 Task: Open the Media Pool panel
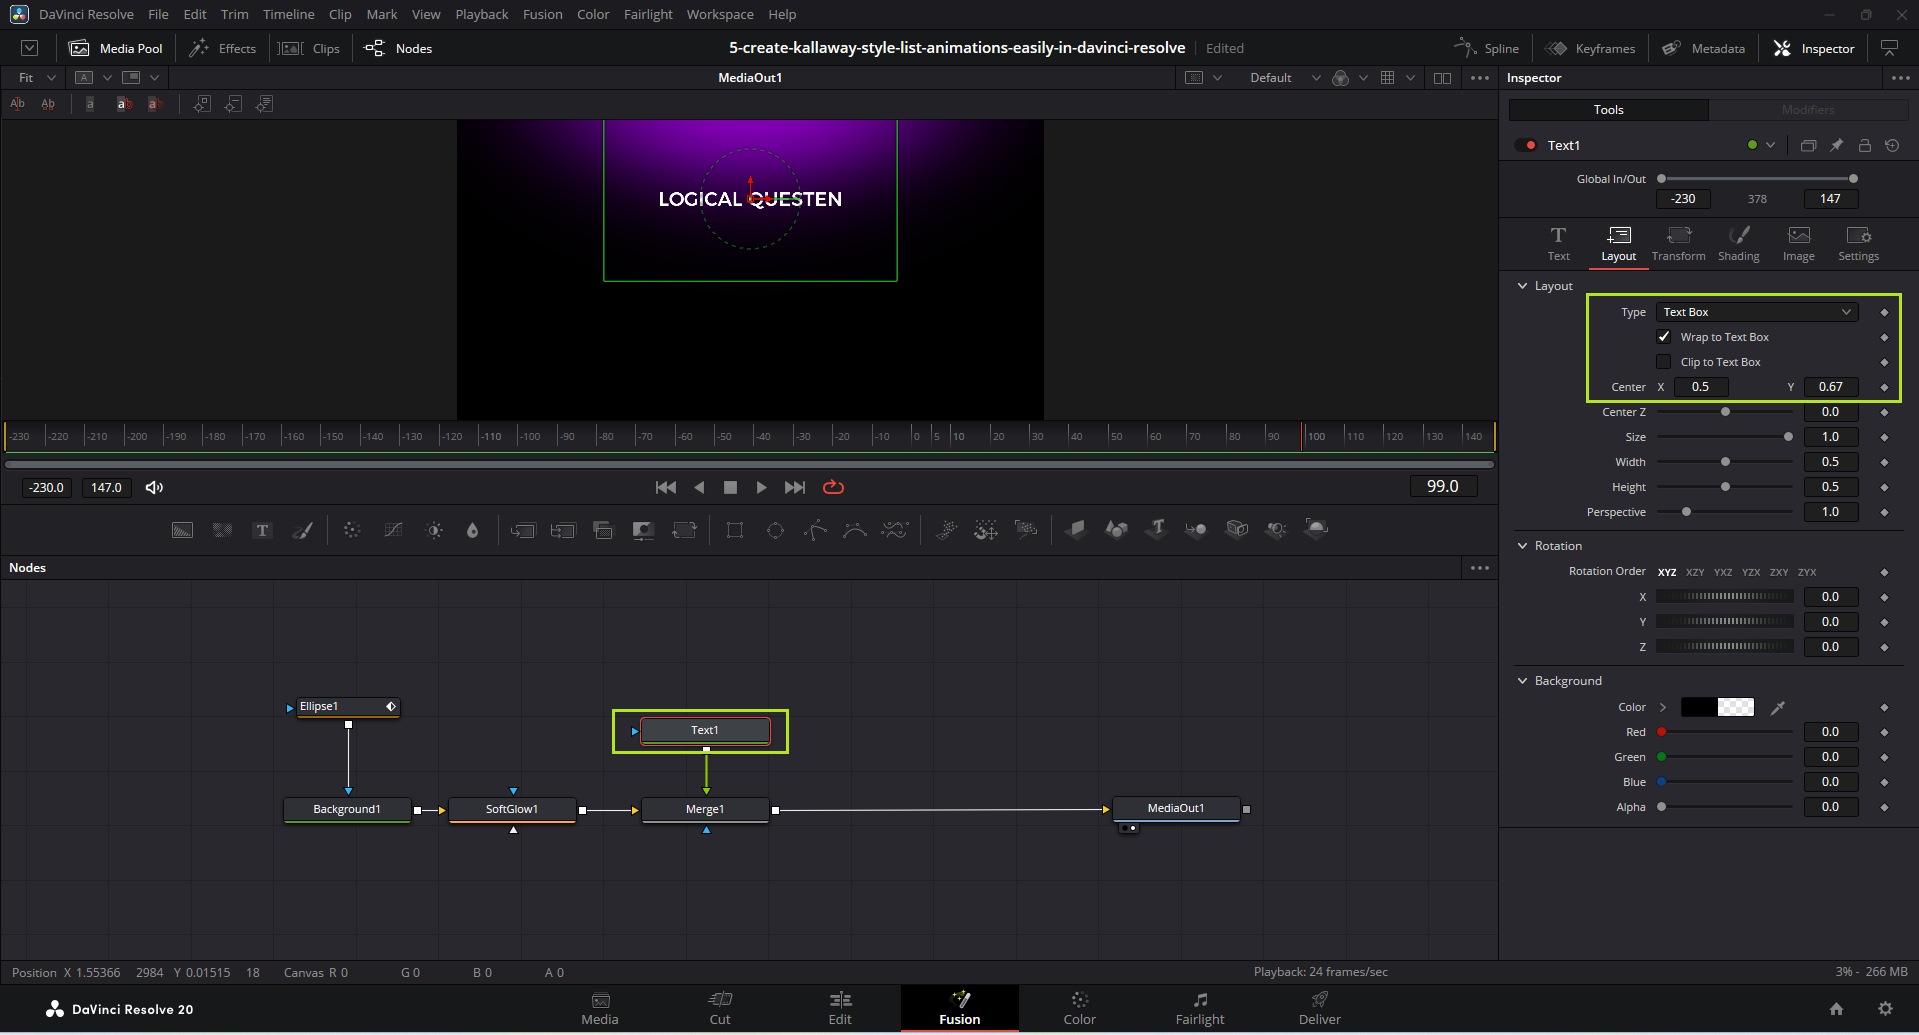click(x=116, y=48)
